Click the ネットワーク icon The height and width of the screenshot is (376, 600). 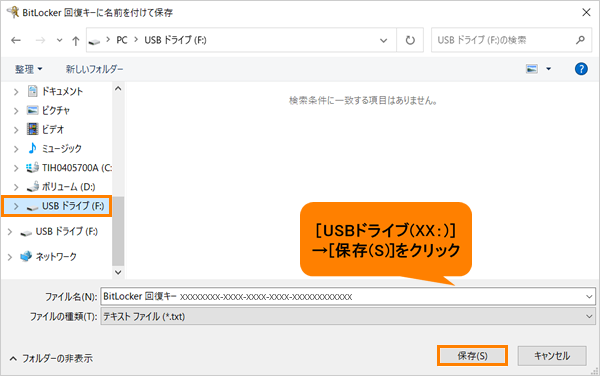(26, 256)
